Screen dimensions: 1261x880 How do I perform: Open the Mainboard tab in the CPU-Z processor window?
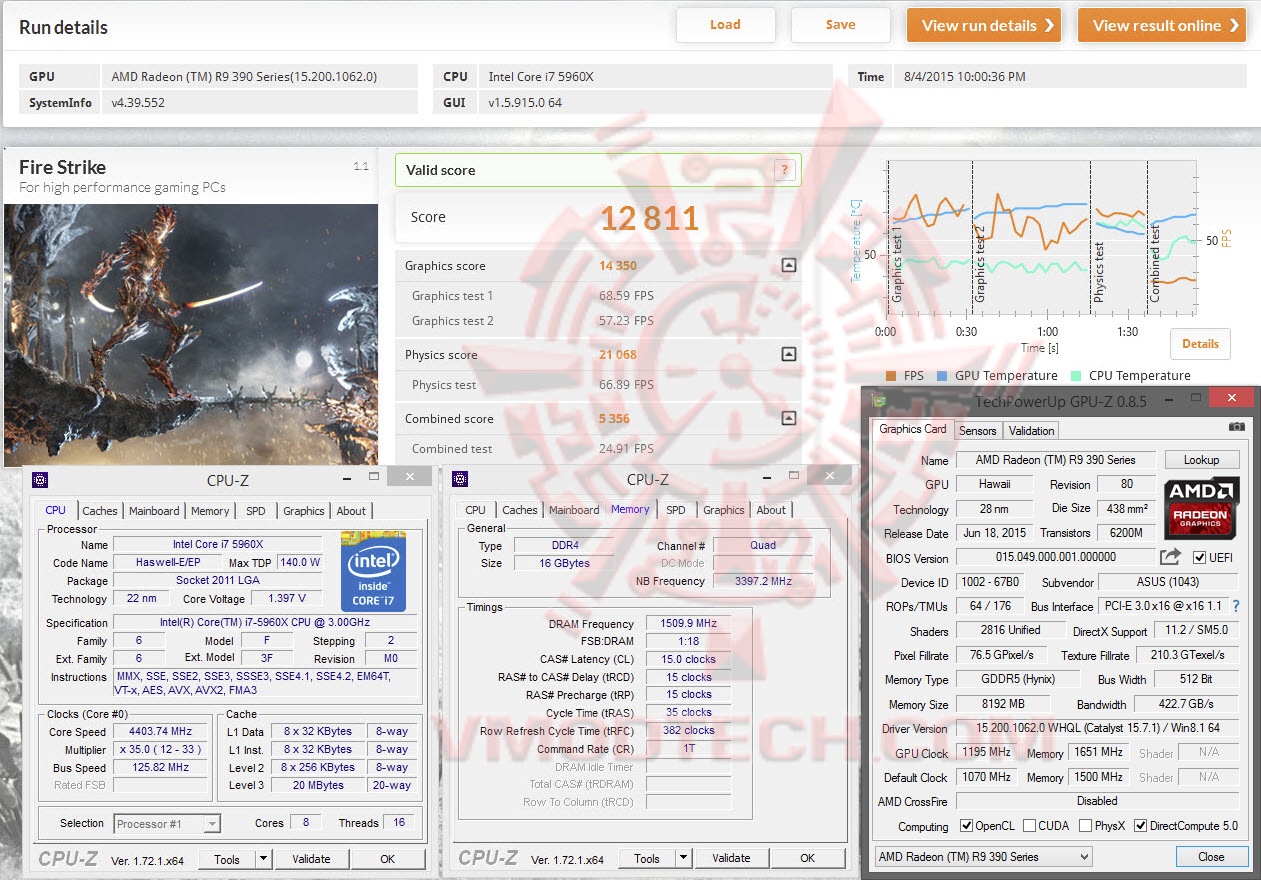tap(154, 511)
